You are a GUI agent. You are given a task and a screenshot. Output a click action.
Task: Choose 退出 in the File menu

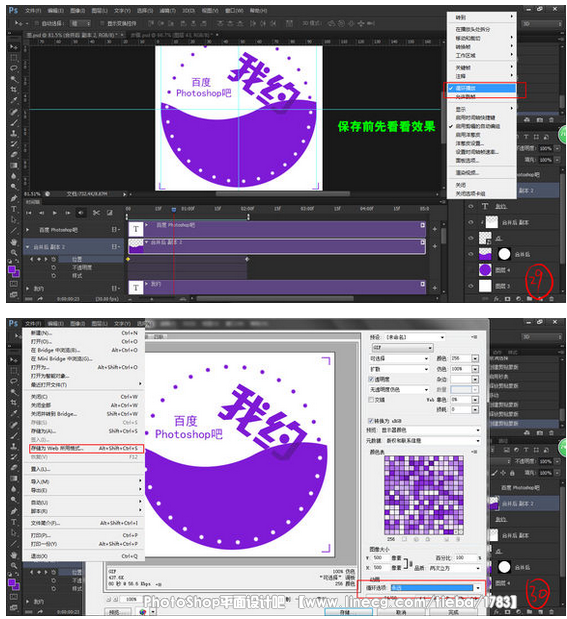point(84,556)
